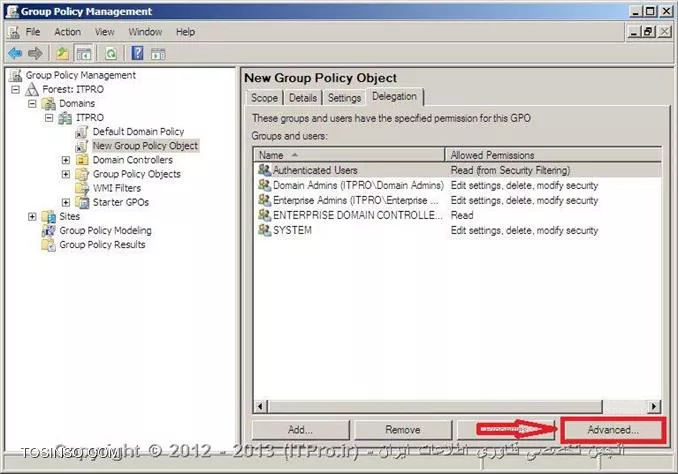Click the green refresh toolbar icon
Viewport: 678px width, 474px height.
111,54
